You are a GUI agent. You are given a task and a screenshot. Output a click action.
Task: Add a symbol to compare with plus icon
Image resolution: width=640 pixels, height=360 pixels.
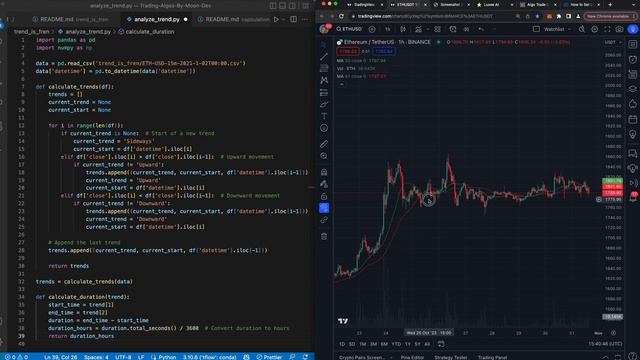[x=372, y=29]
